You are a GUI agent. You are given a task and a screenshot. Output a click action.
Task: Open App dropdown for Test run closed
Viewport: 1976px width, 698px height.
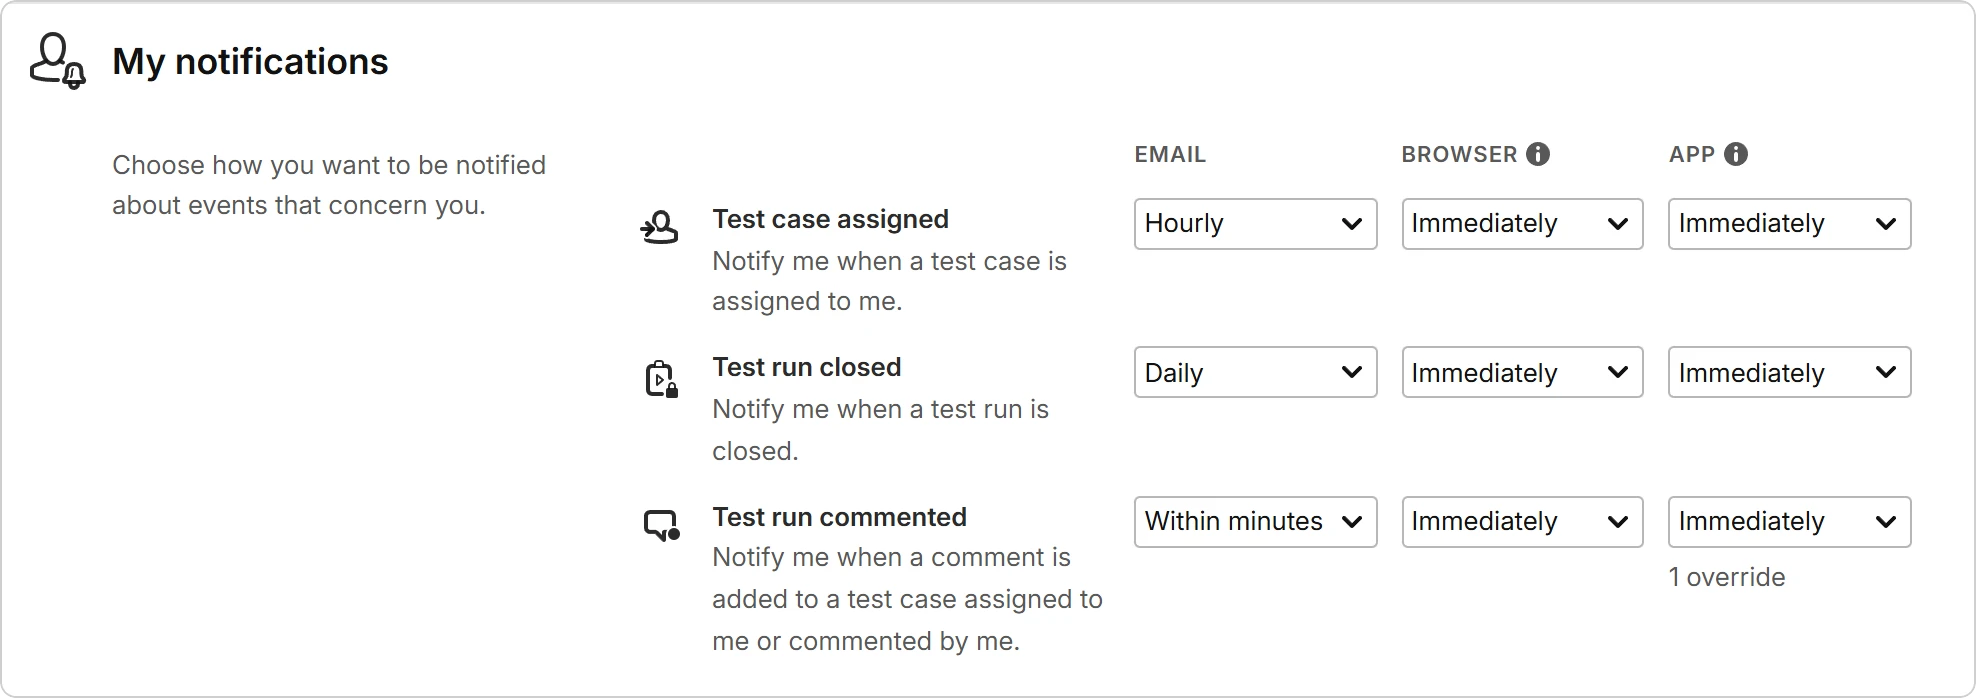pos(1789,372)
